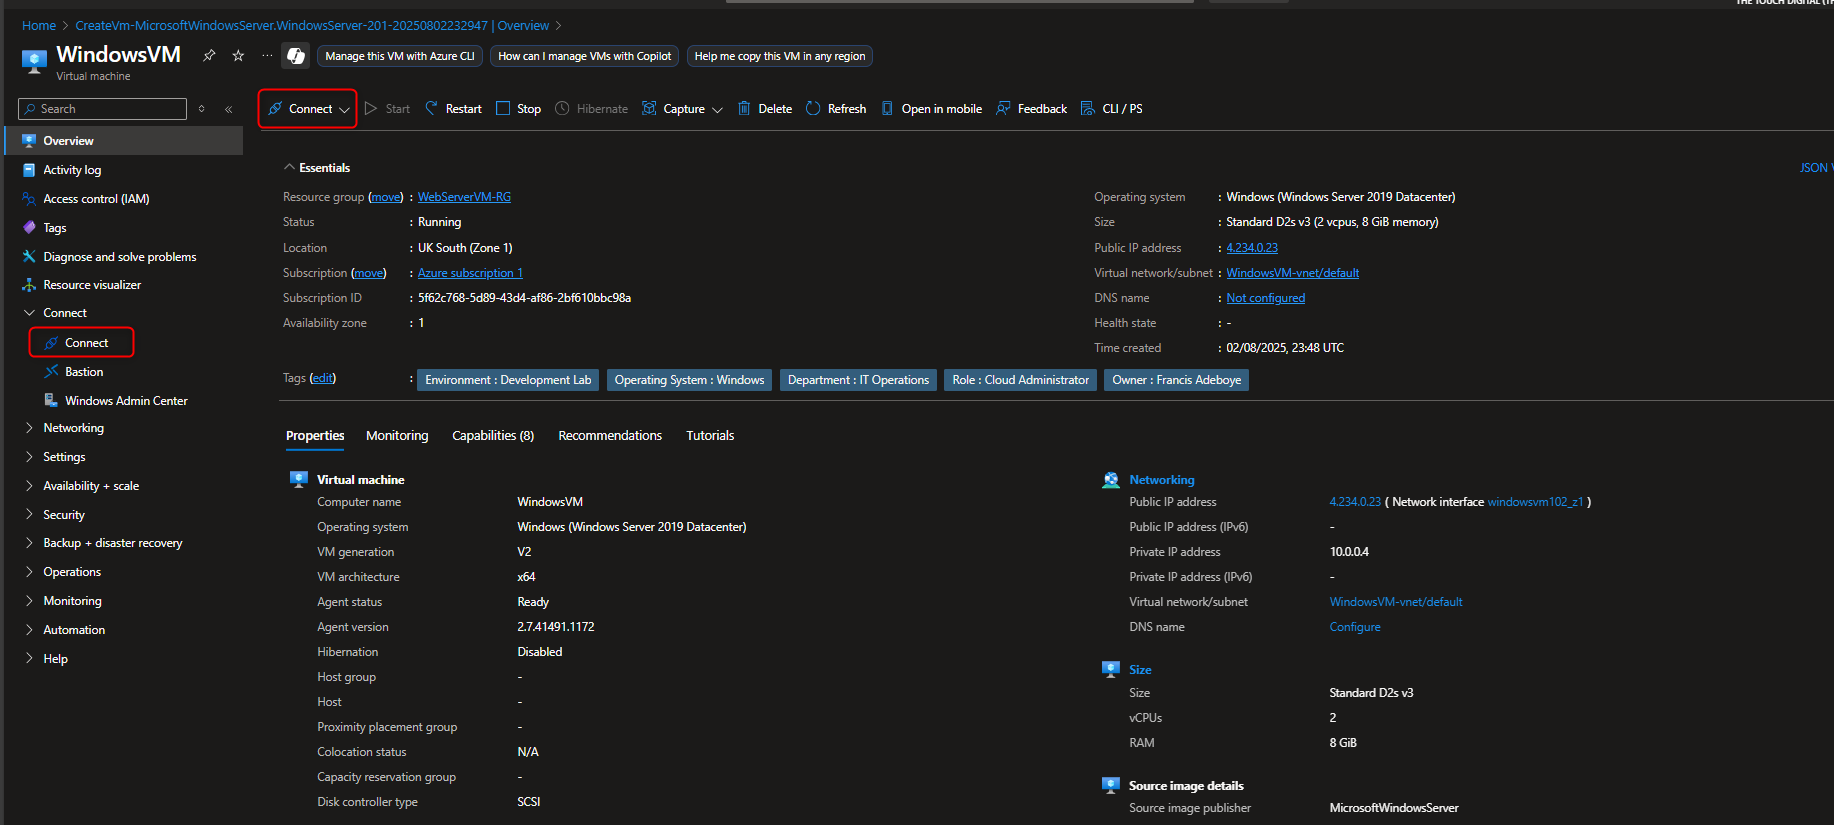Click move link next to Resource group

point(386,197)
